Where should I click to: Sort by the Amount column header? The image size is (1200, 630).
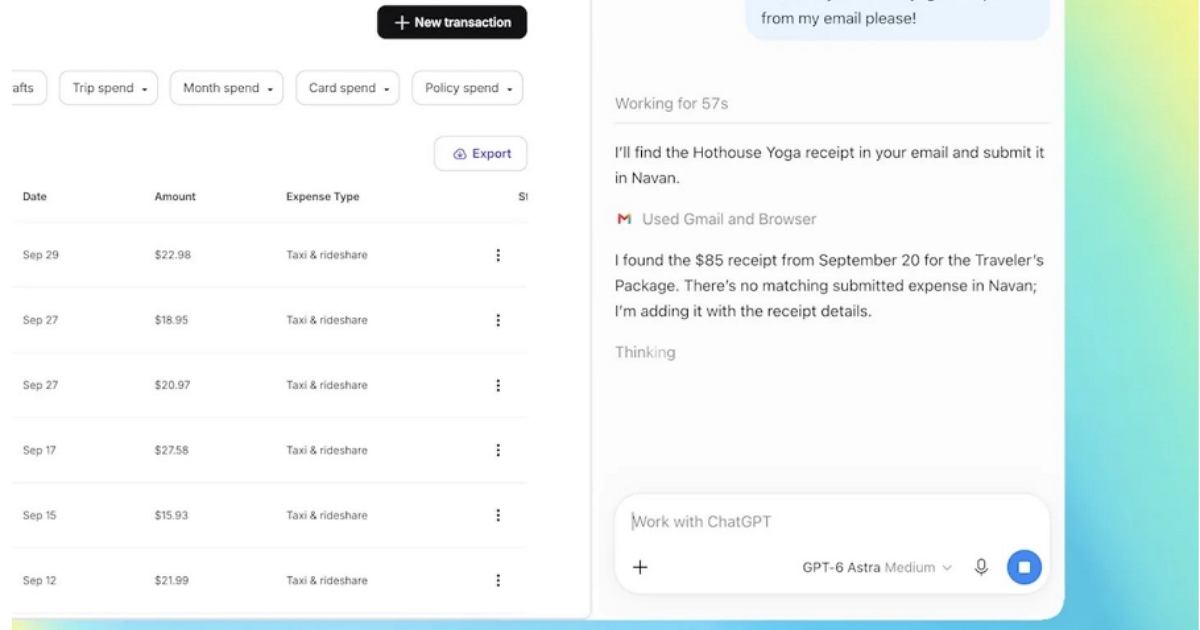175,197
